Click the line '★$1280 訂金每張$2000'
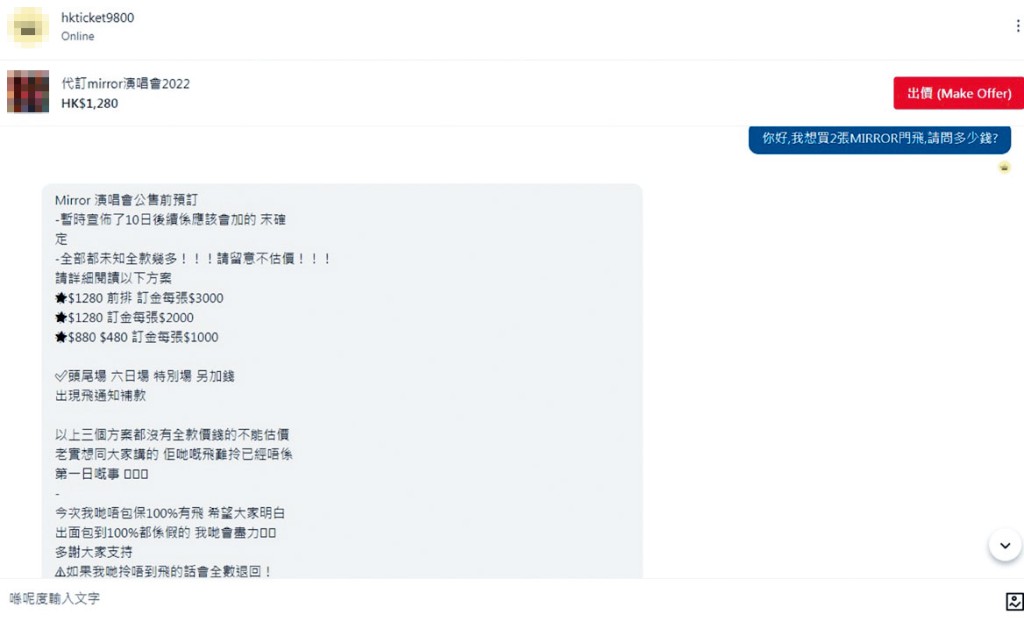1024x622 pixels. click(x=124, y=318)
